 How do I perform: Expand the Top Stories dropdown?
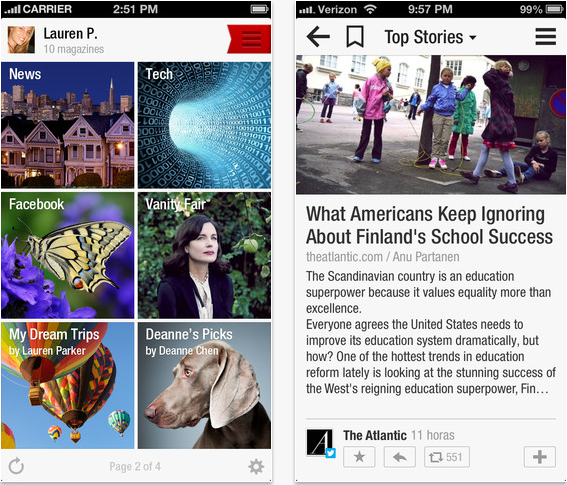coord(430,37)
